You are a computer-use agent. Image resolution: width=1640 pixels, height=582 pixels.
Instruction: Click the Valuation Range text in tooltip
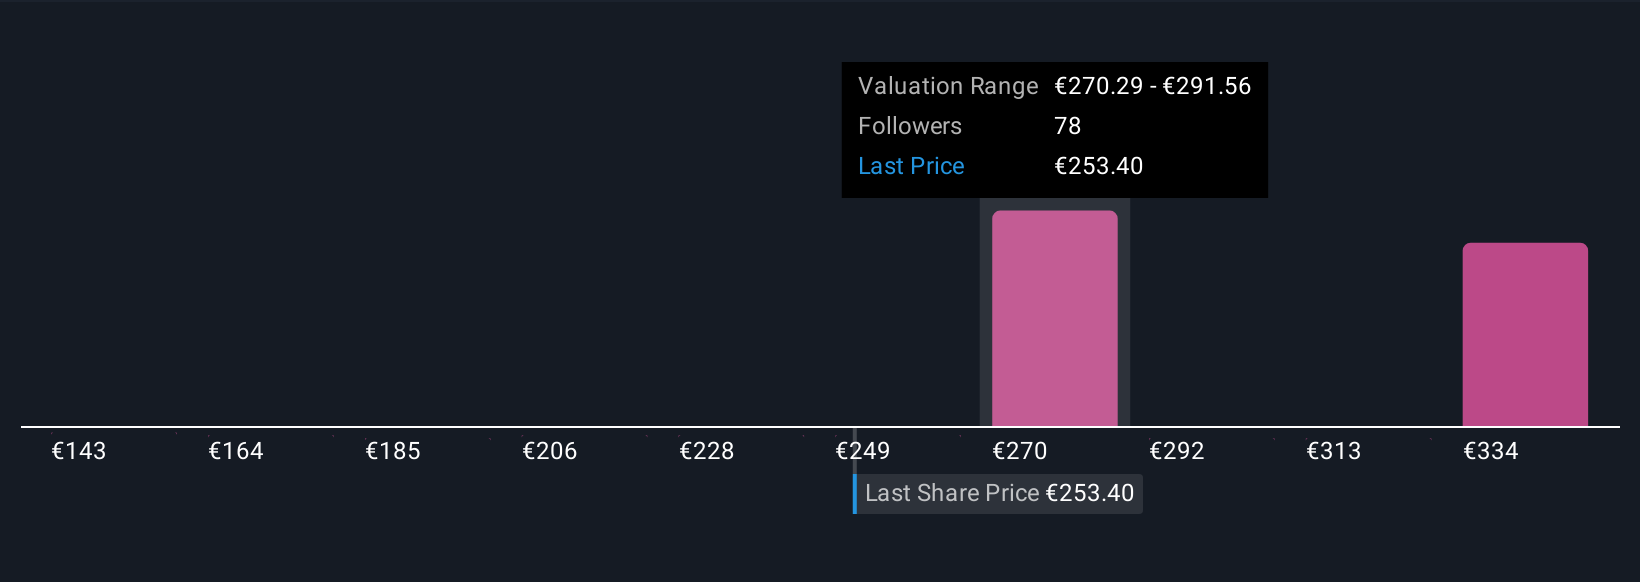[948, 86]
